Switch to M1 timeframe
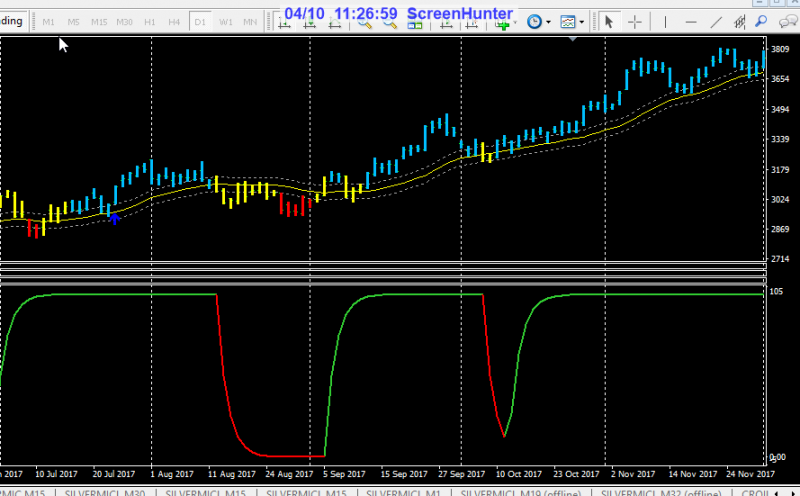Screen dimensions: 800x496 48,22
